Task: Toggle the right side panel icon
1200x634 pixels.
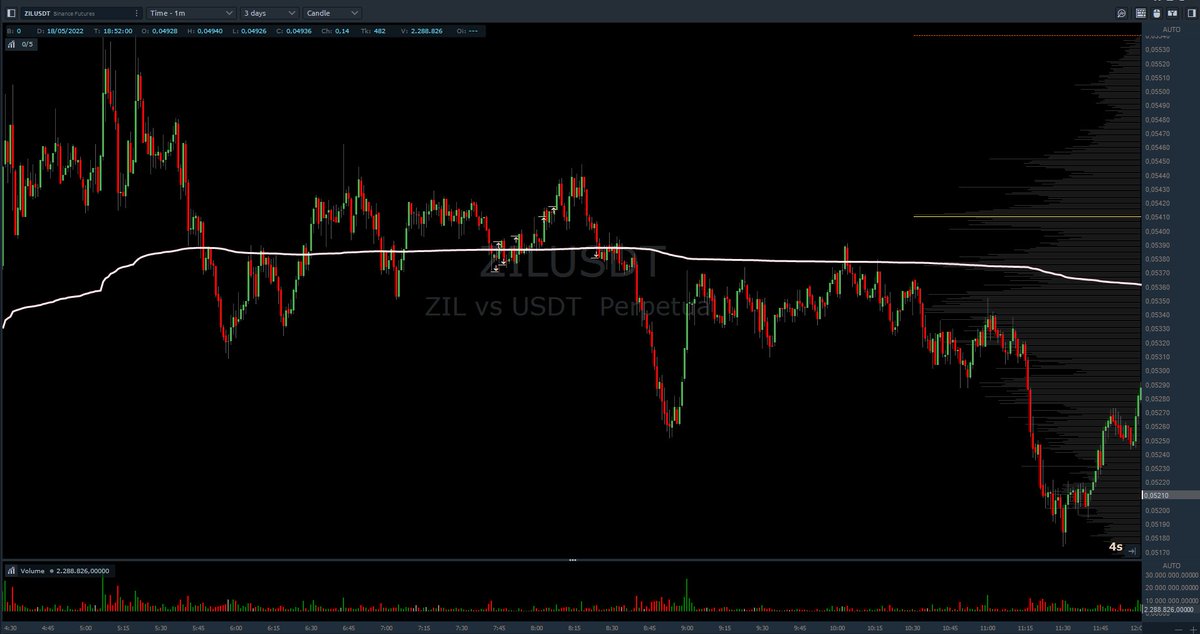Action: point(1189,13)
